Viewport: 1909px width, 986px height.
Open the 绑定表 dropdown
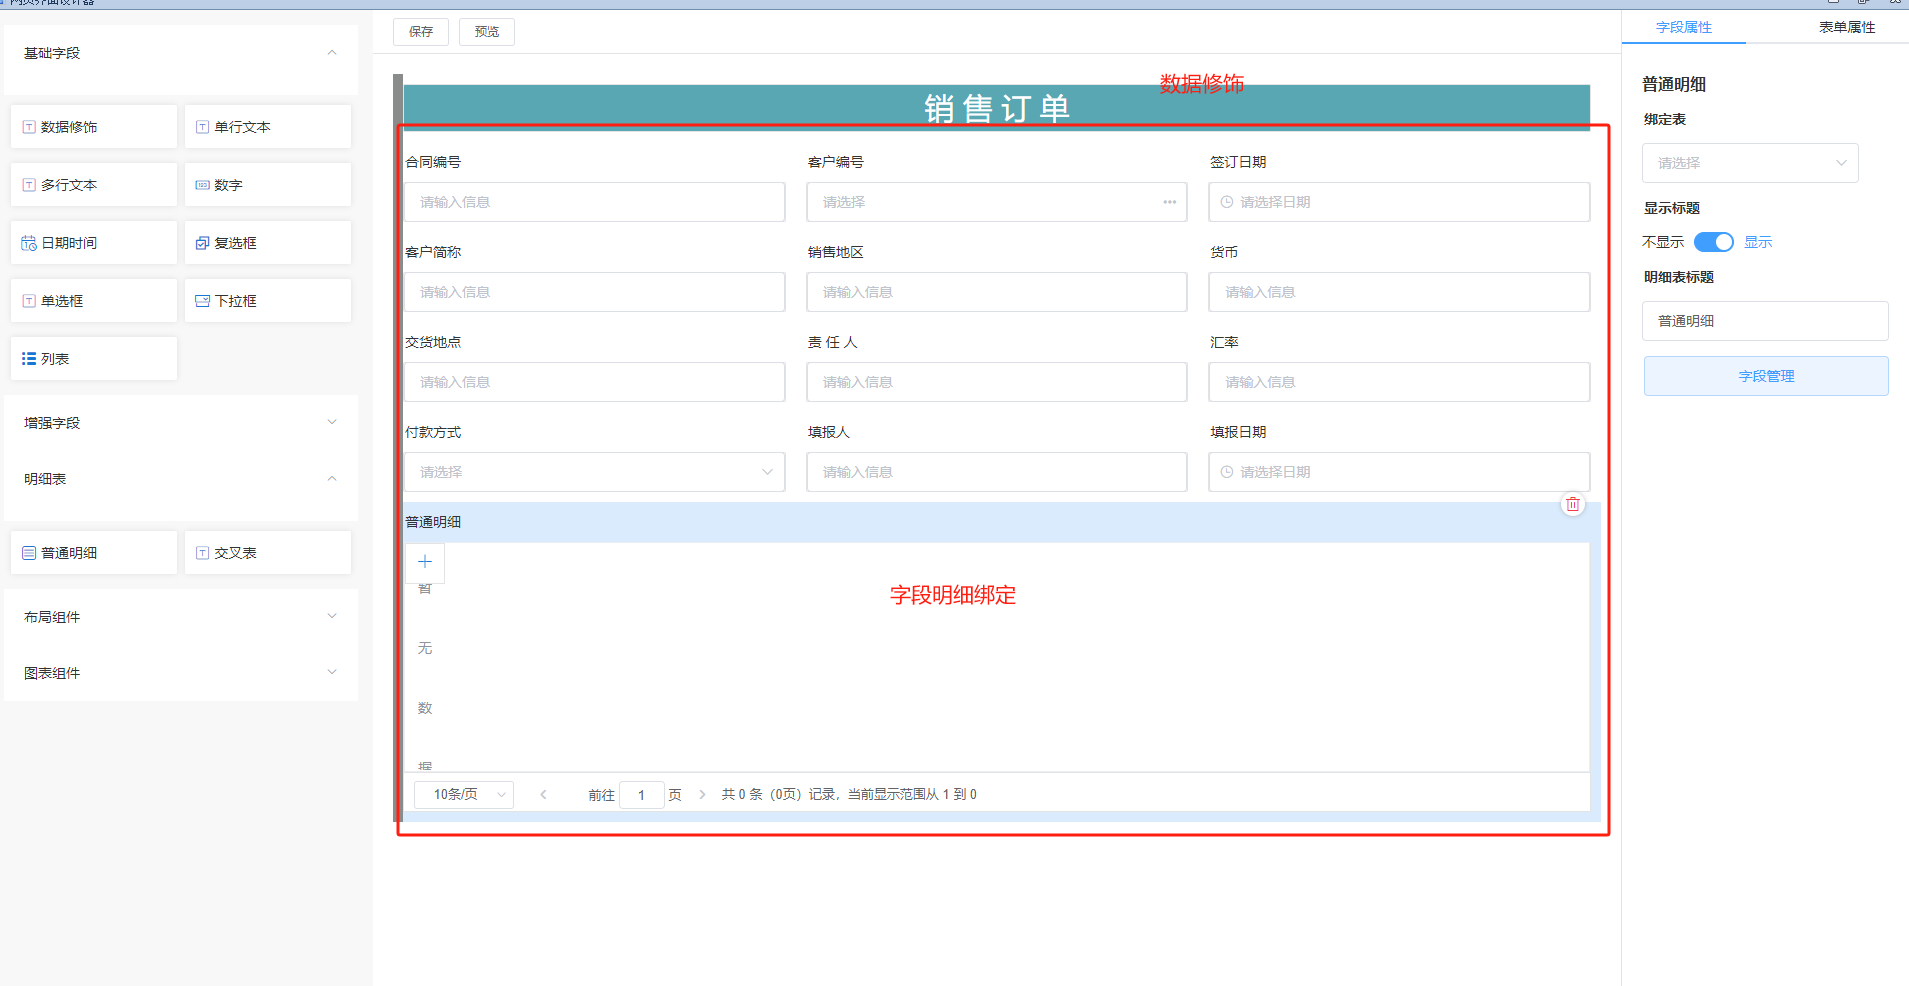pyautogui.click(x=1750, y=163)
